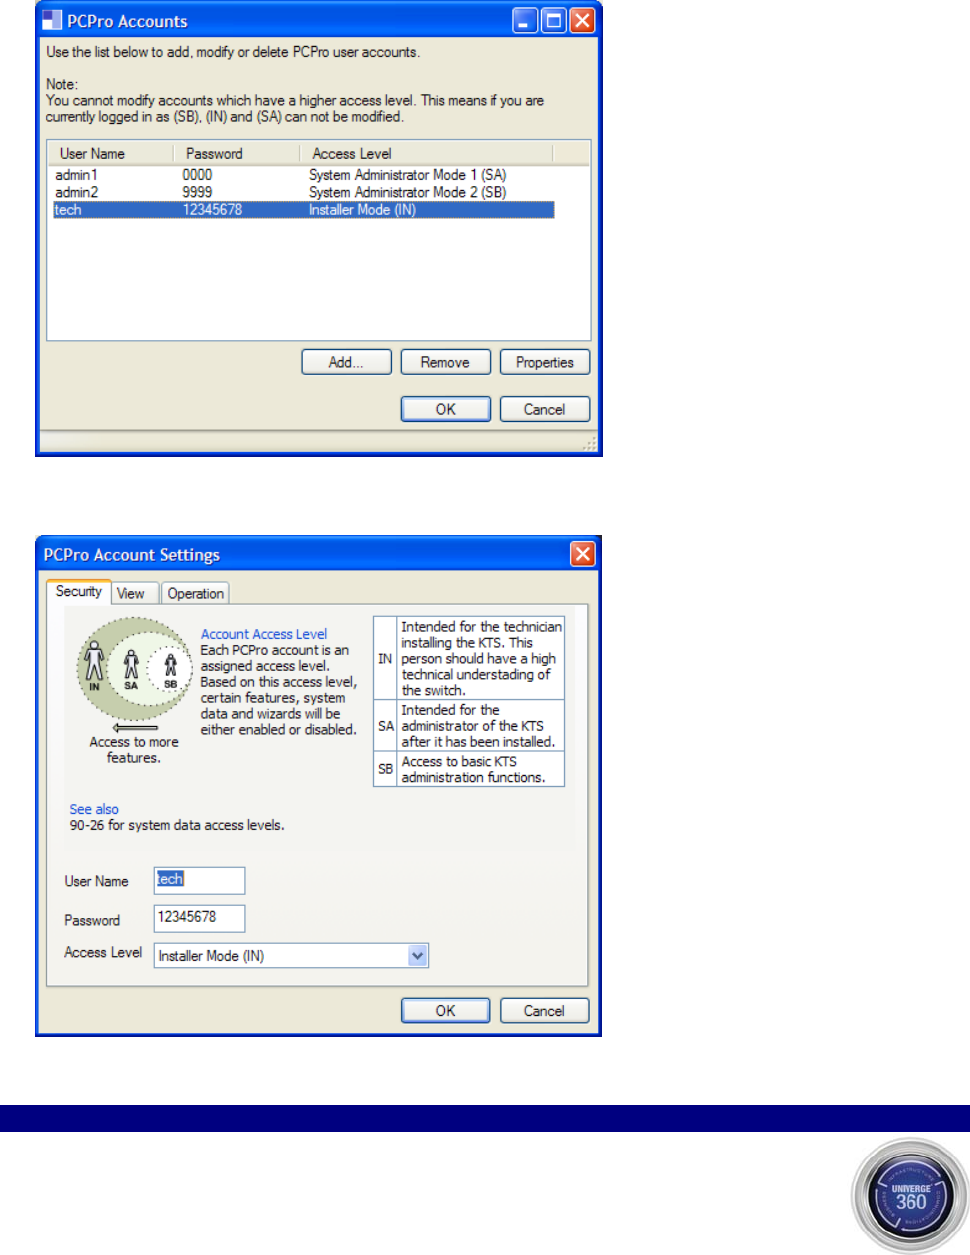The height and width of the screenshot is (1255, 970).
Task: Click the Password input field
Action: [x=199, y=918]
